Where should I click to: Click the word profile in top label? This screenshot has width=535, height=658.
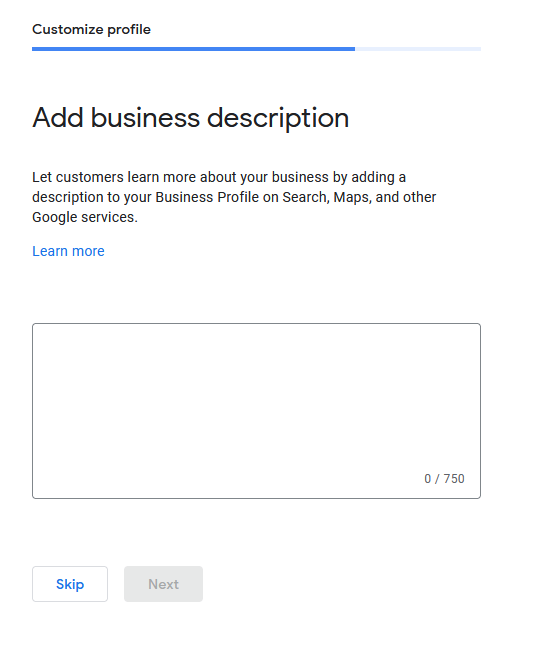(x=129, y=30)
